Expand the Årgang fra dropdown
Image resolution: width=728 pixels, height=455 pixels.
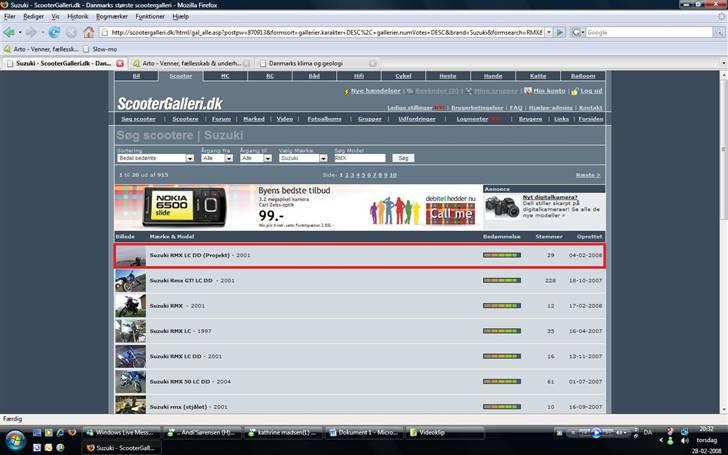coord(216,158)
